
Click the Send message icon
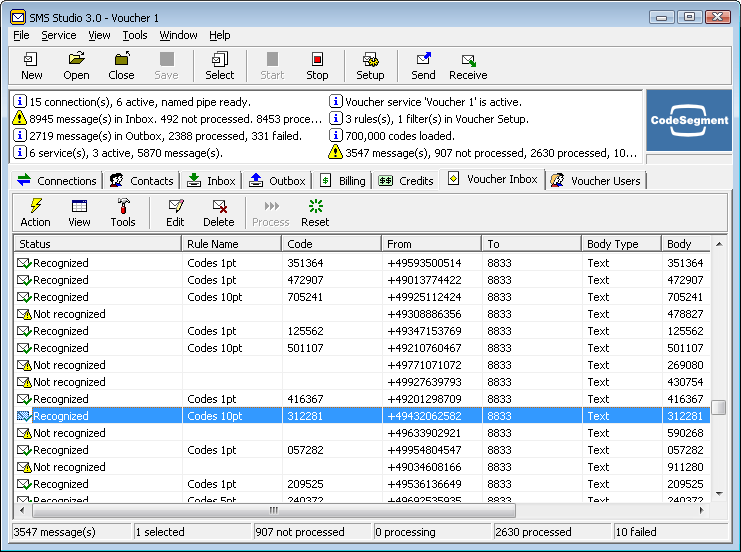point(423,66)
